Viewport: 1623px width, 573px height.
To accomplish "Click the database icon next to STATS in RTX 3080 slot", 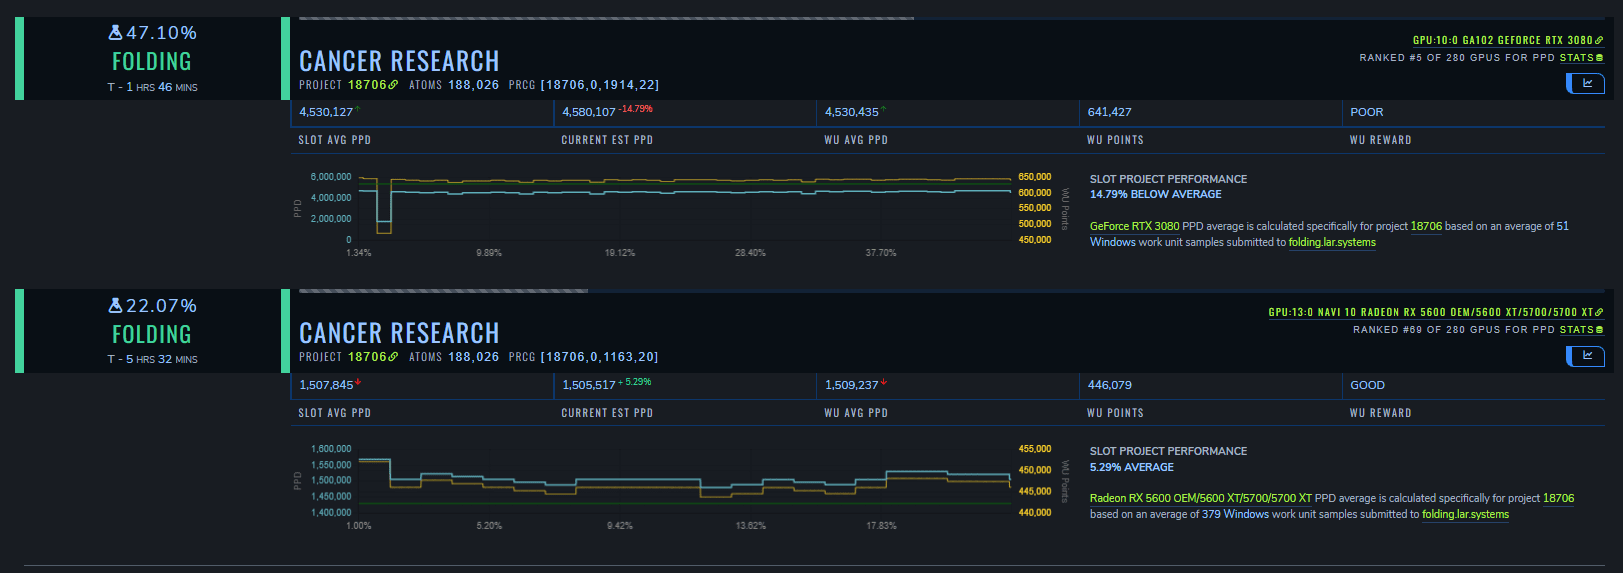I will [x=1599, y=58].
